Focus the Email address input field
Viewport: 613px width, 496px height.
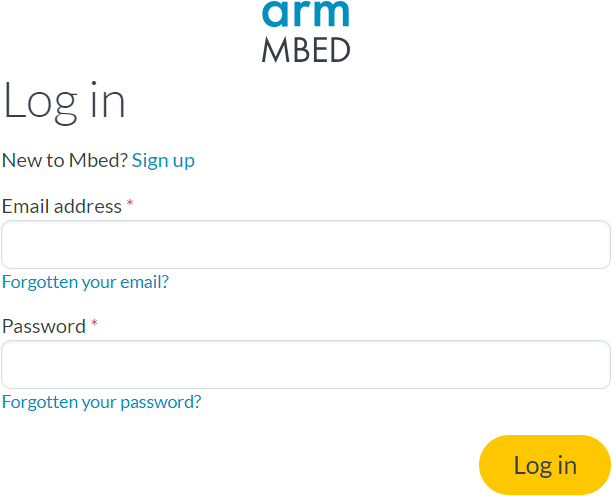pos(306,245)
